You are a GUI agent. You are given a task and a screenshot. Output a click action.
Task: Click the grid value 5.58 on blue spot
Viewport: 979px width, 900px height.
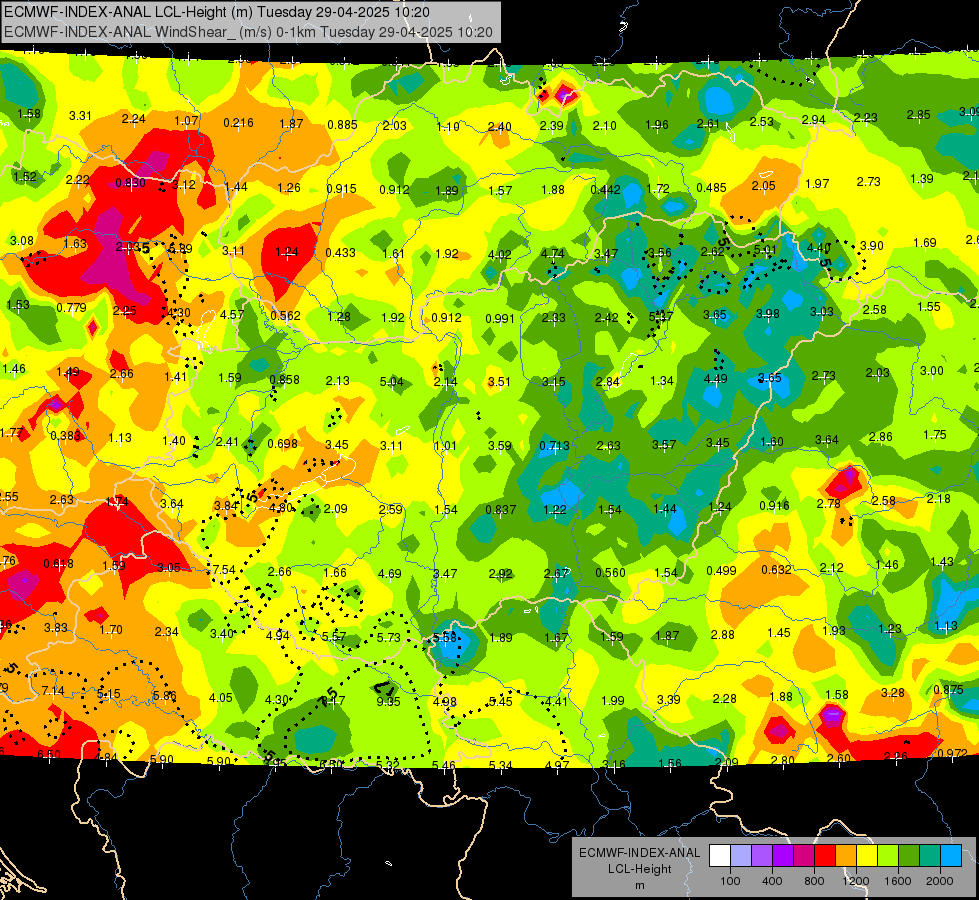(x=445, y=638)
